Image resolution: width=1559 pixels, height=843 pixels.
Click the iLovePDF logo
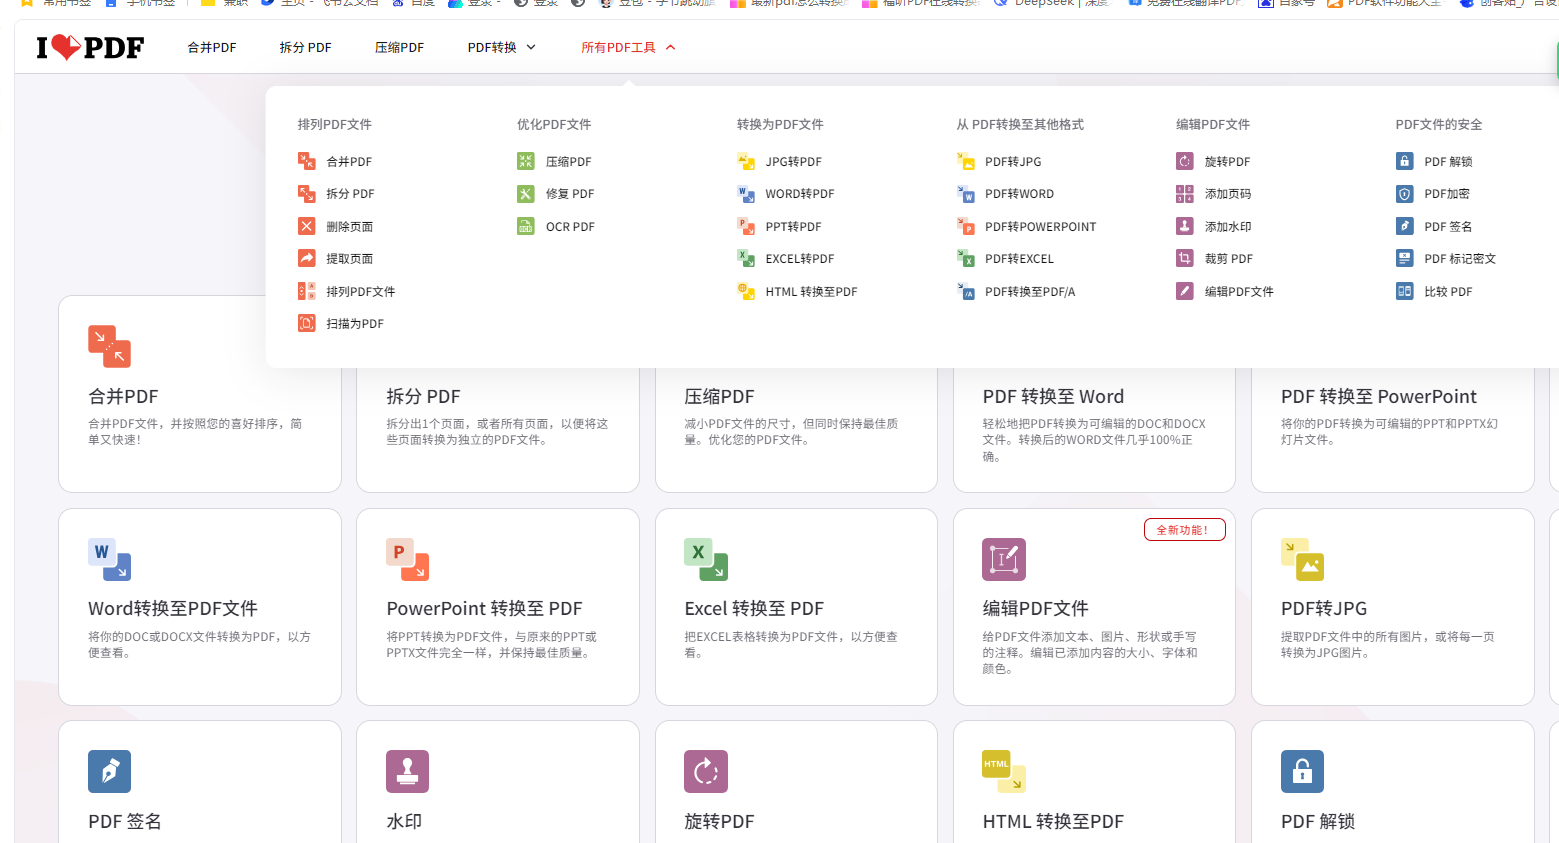coord(90,47)
